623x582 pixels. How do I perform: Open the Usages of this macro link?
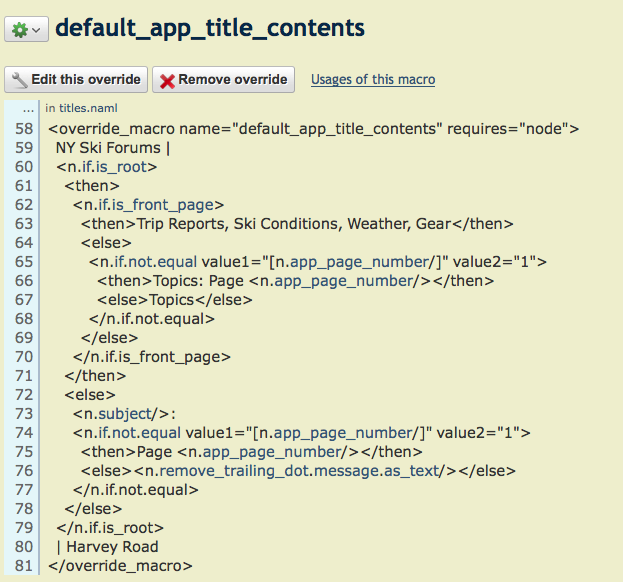(373, 80)
